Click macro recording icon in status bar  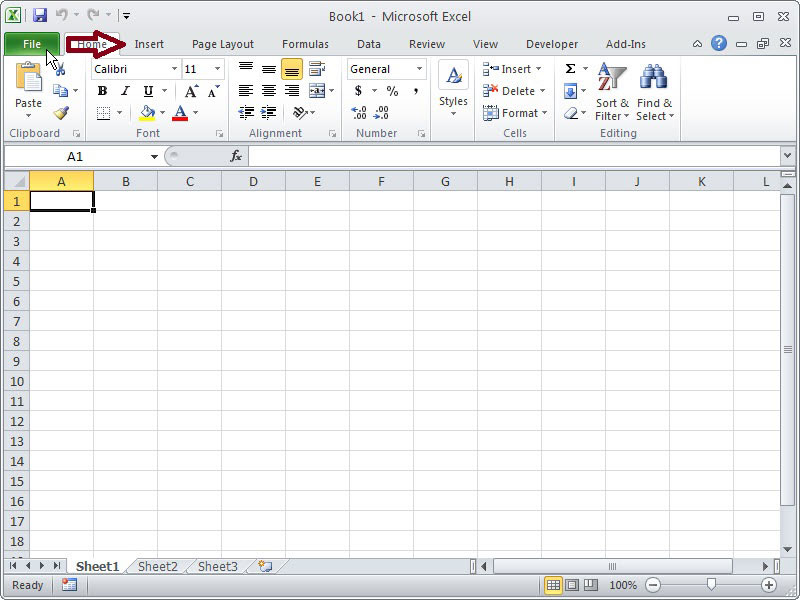click(69, 585)
